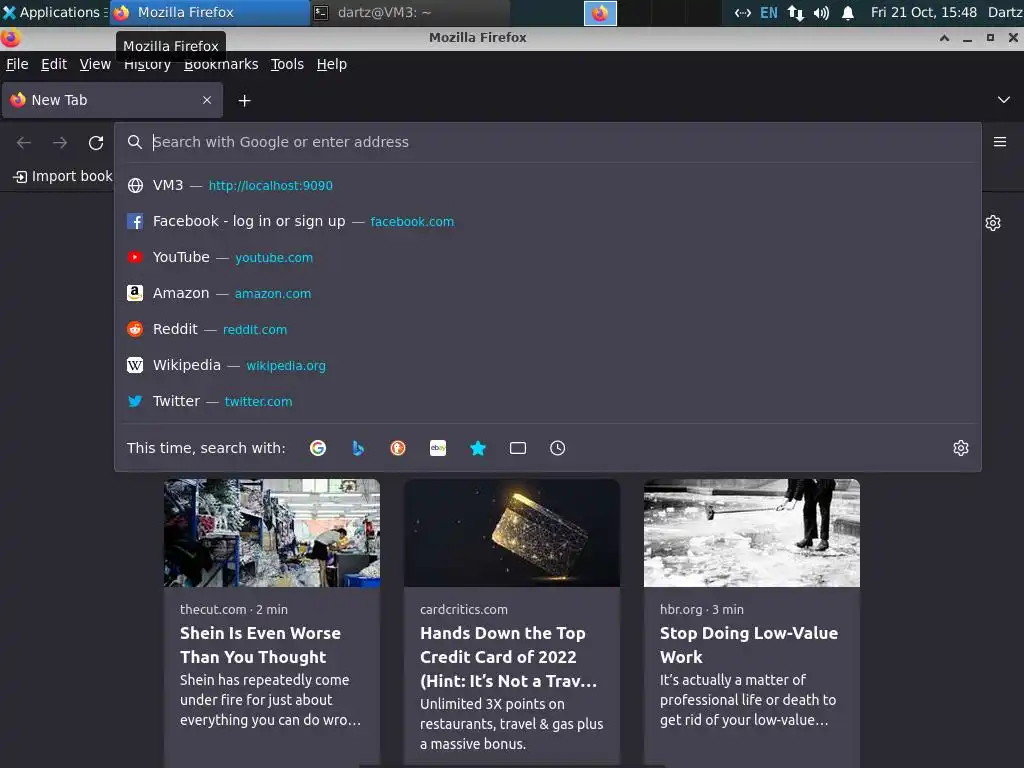Open credit card article thumbnail image
This screenshot has height=768, width=1024.
click(x=512, y=533)
